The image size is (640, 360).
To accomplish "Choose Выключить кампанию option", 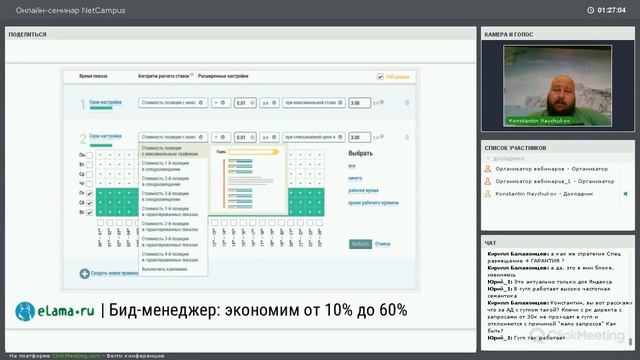I will coord(173,269).
